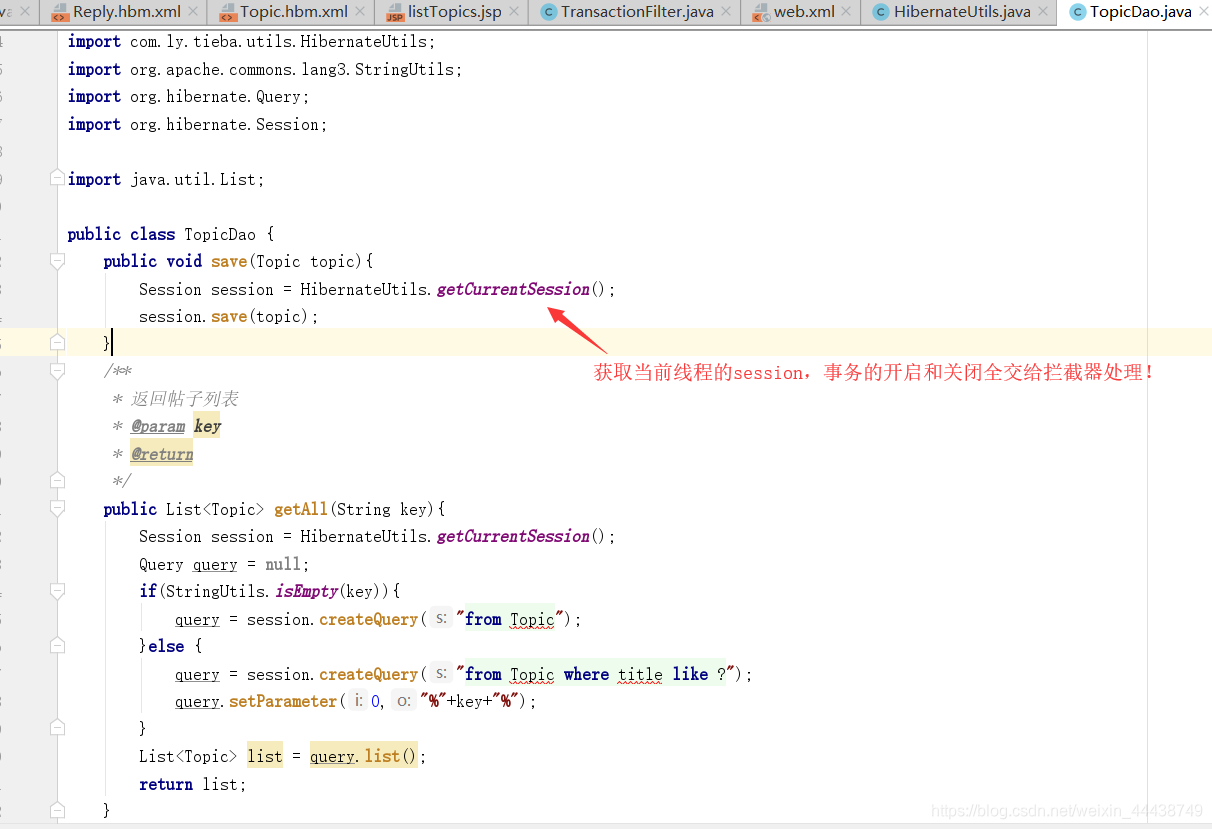Close the web.xml tab
Image resolution: width=1212 pixels, height=829 pixels.
[846, 13]
